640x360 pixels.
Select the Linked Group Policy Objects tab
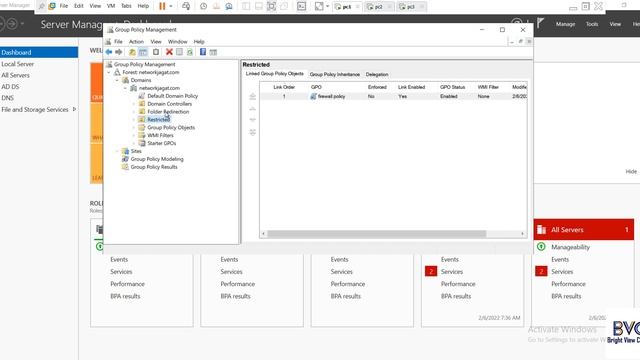(x=275, y=74)
